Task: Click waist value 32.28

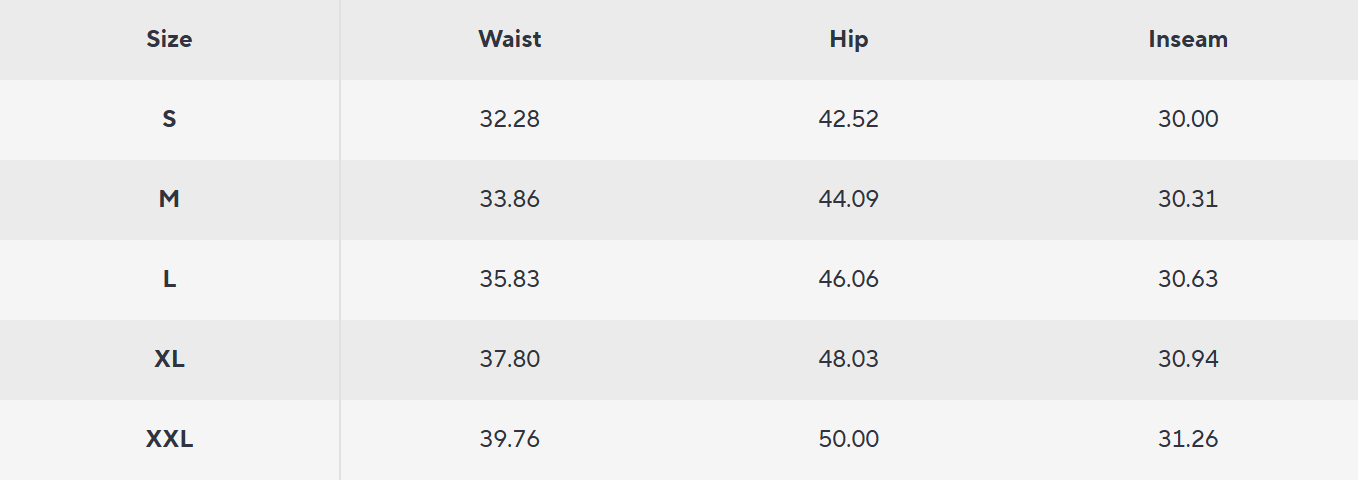Action: 509,119
